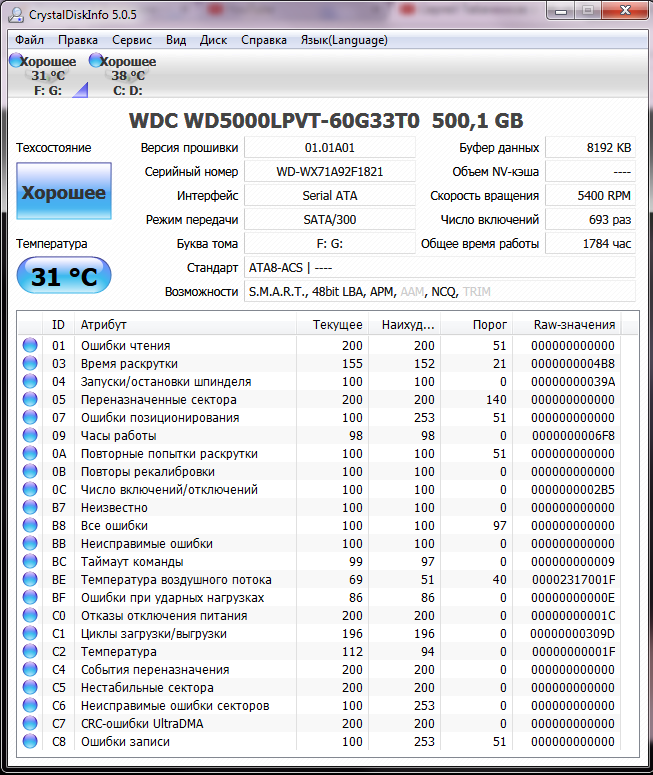Screen dimensions: 653x775
Task: Open the Файл menu
Action: click(x=29, y=40)
